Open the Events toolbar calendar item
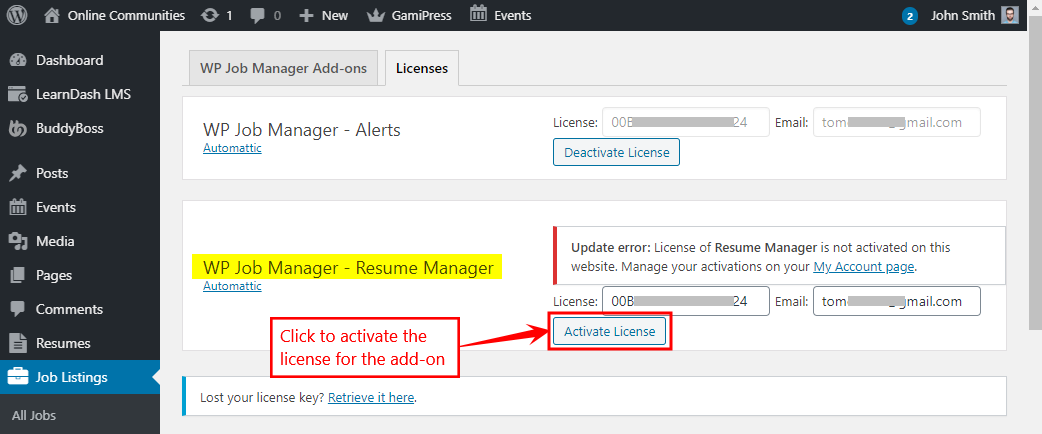 pyautogui.click(x=500, y=15)
